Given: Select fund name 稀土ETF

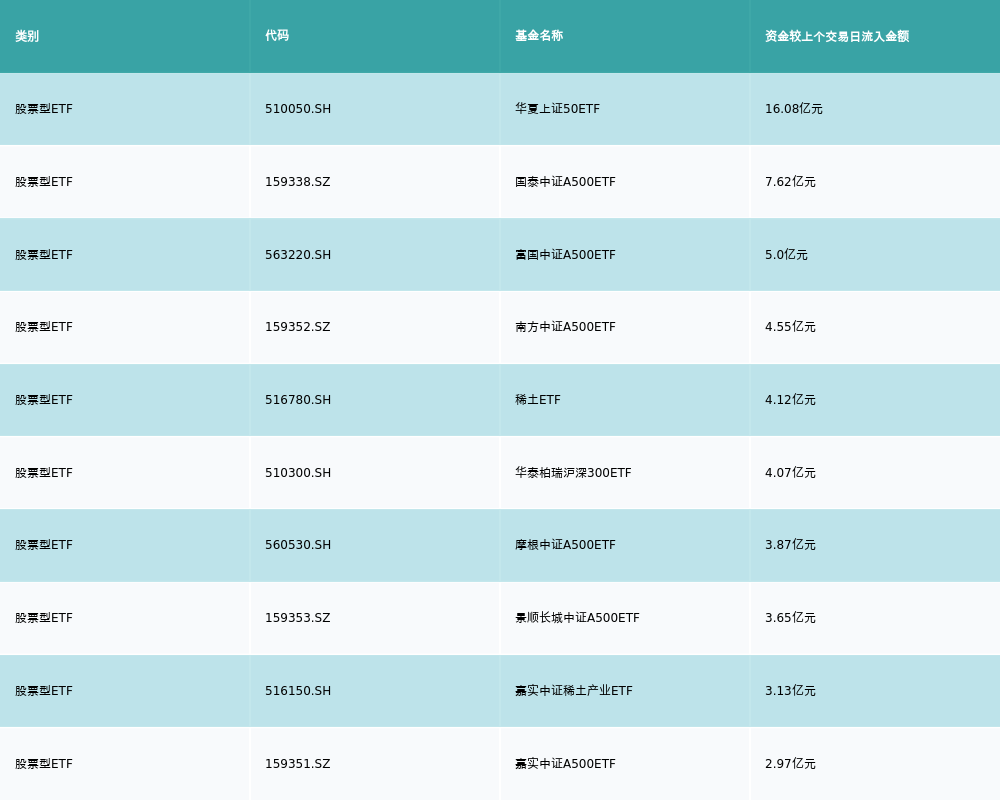Looking at the screenshot, I should coord(538,399).
